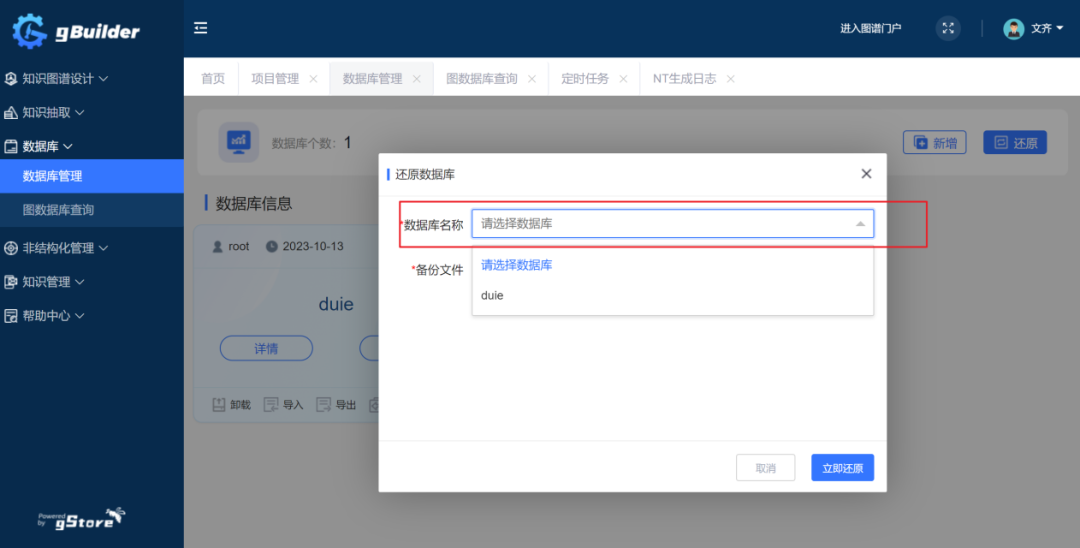1080x548 pixels.
Task: Close the 定时任务 tab
Action: point(623,79)
